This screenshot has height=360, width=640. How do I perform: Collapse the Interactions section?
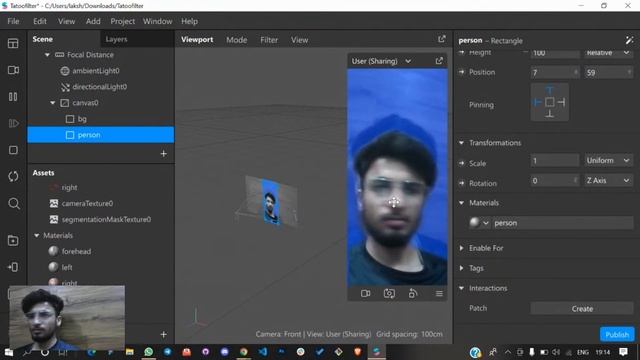coord(461,288)
